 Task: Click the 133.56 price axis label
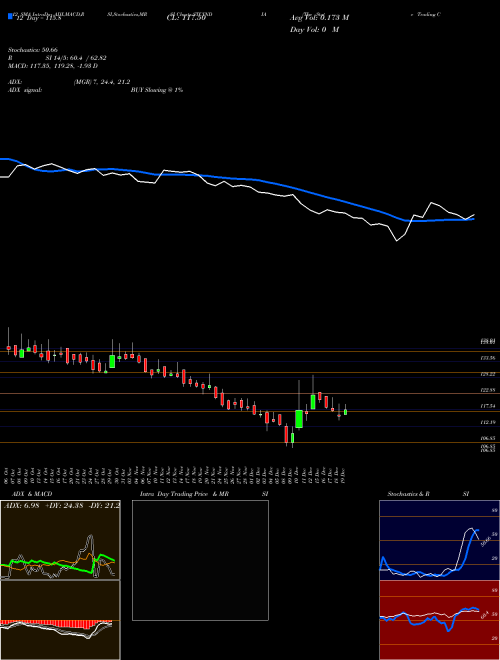click(488, 358)
